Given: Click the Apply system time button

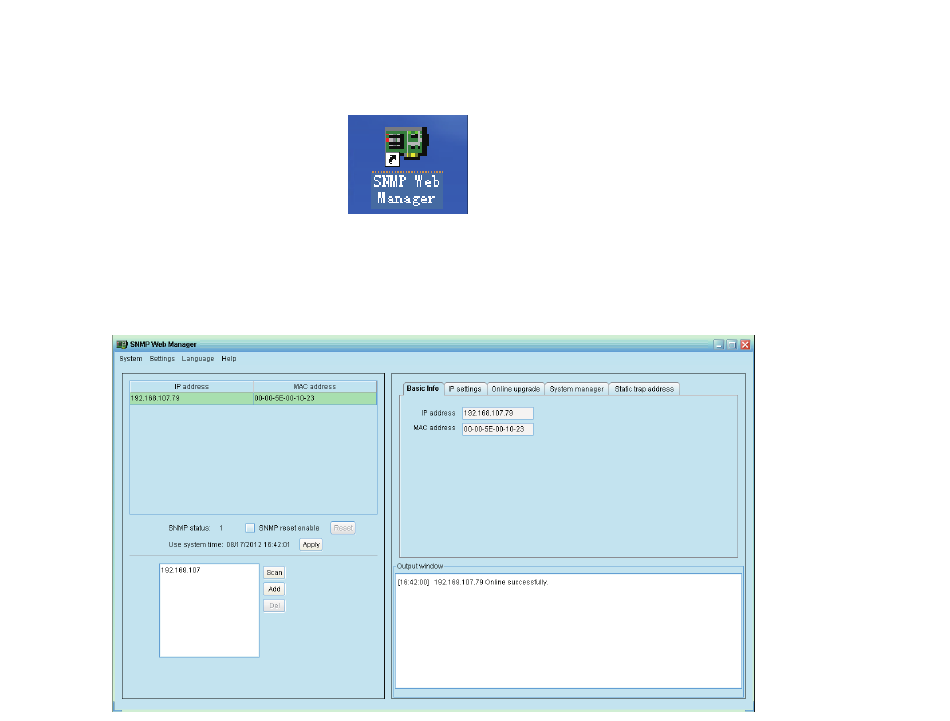Looking at the screenshot, I should 311,545.
